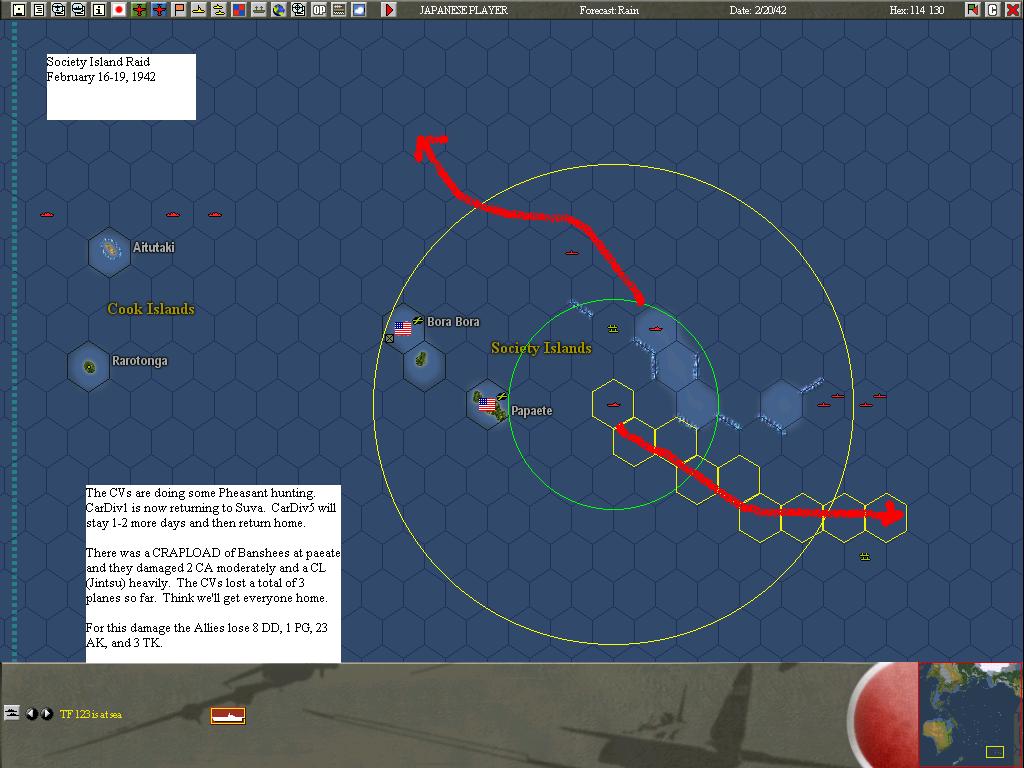Click the airfield icon at Bora Bora
1024x768 pixels.
(x=418, y=320)
